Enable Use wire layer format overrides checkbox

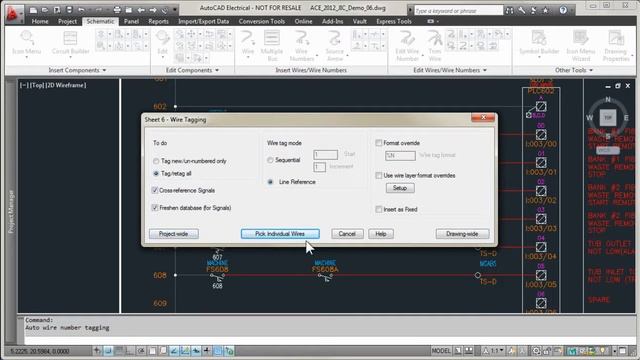pyautogui.click(x=379, y=176)
